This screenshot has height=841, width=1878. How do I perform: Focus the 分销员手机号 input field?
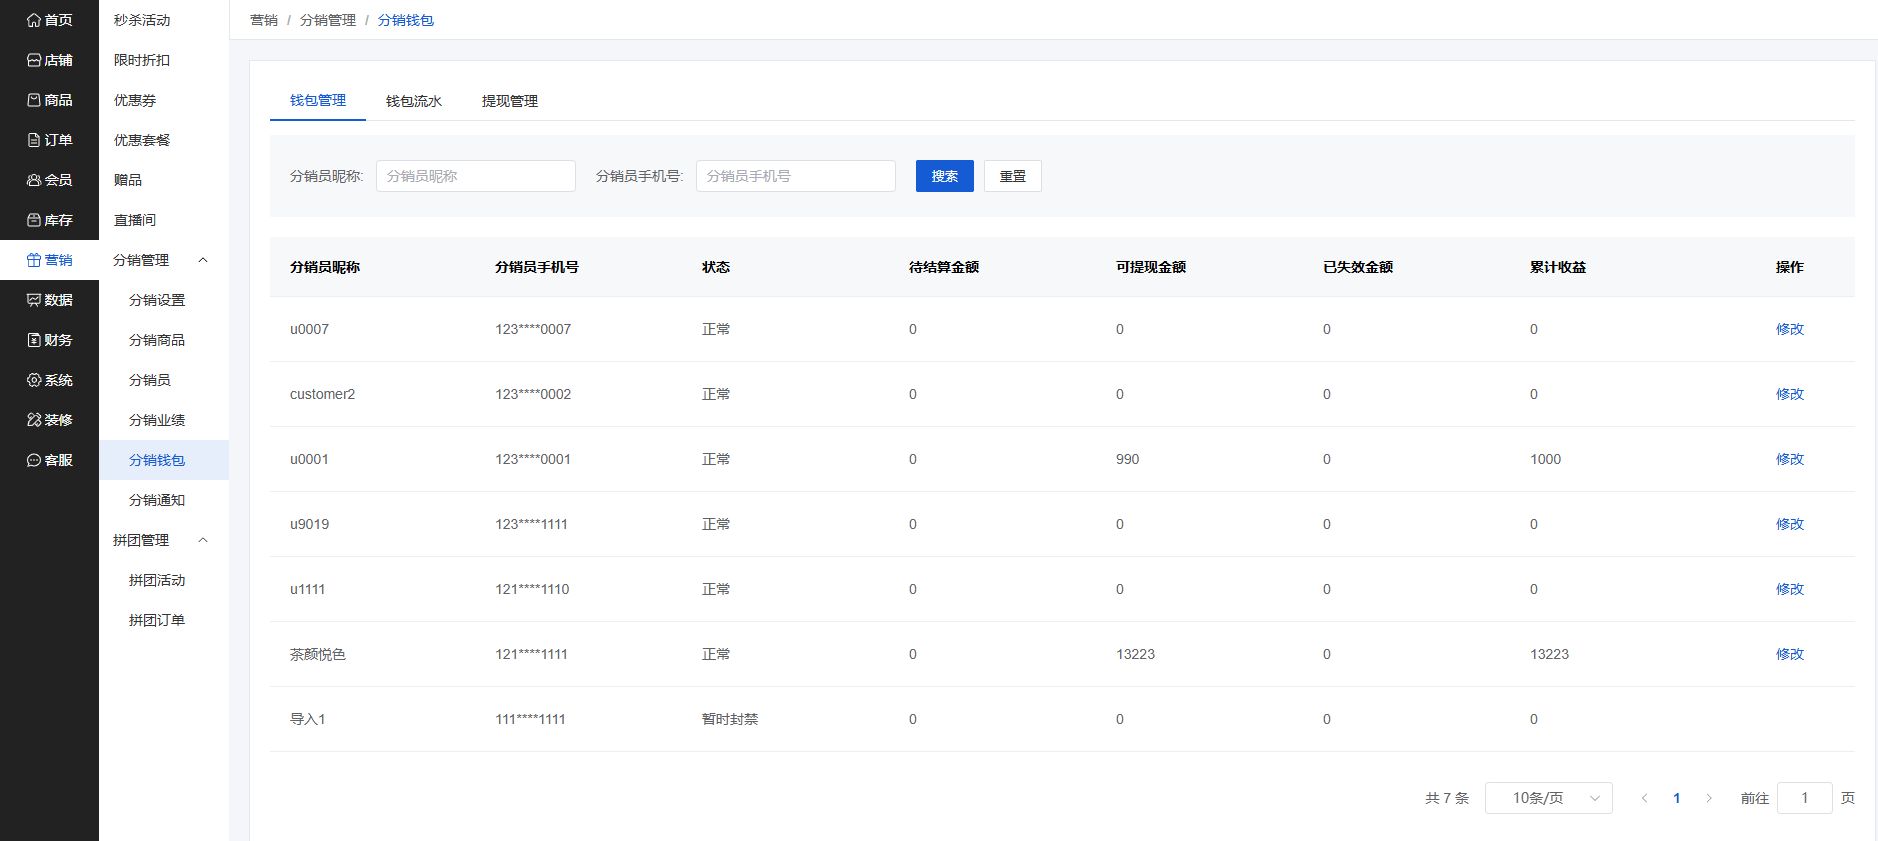pos(796,176)
